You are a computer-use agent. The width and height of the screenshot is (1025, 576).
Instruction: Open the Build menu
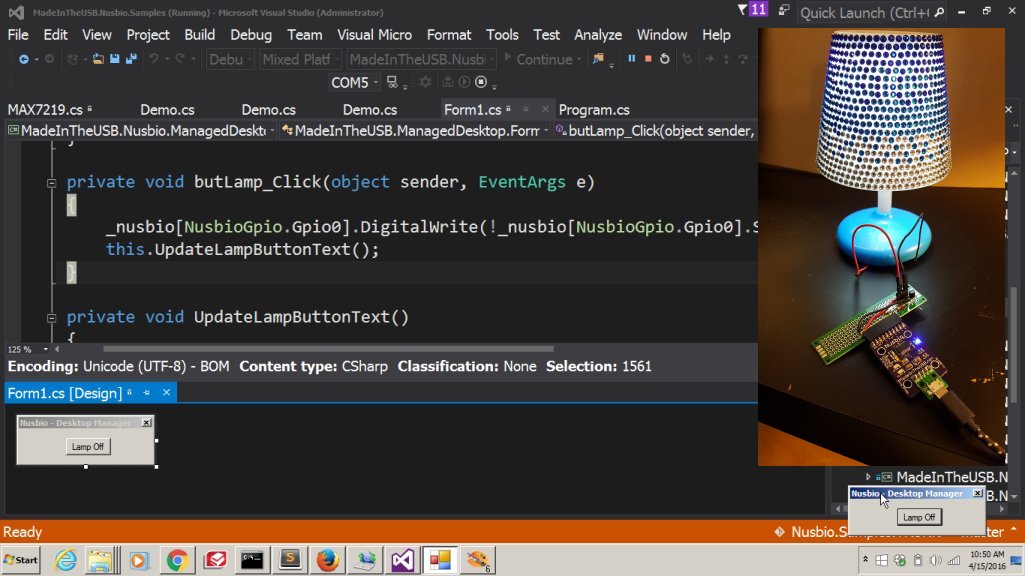199,35
